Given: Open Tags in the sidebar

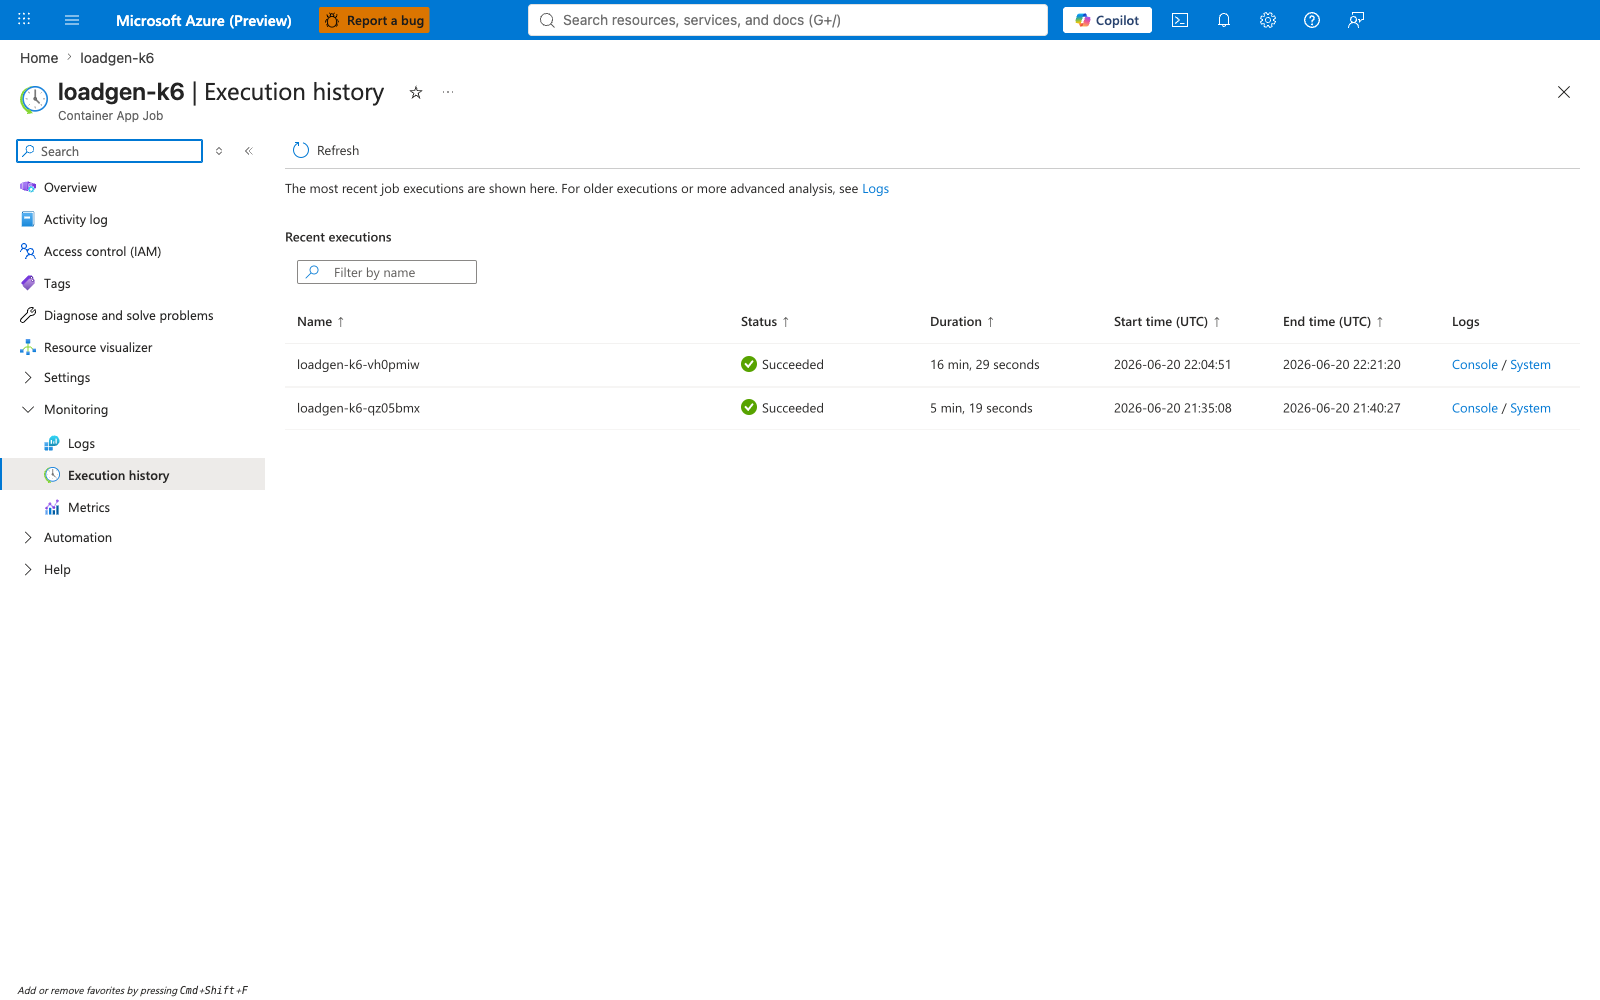Looking at the screenshot, I should pos(57,283).
